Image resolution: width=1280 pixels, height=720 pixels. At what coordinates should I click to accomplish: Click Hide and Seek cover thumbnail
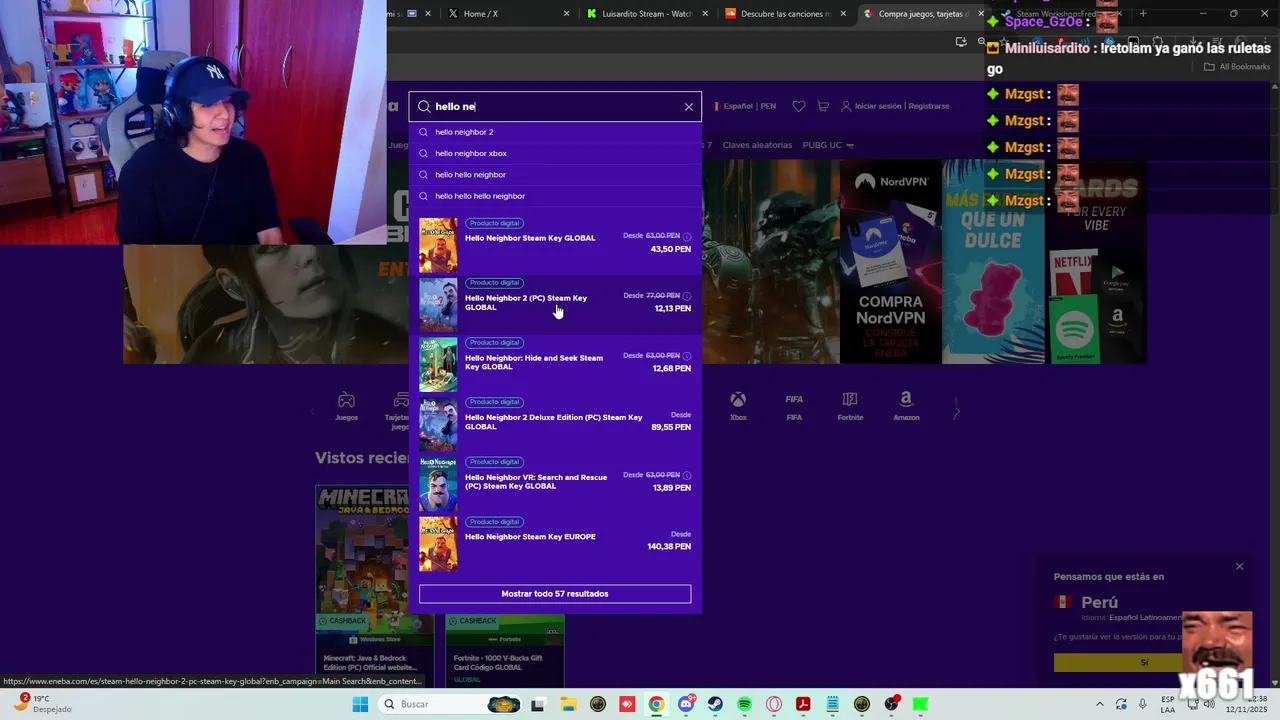pyautogui.click(x=438, y=365)
